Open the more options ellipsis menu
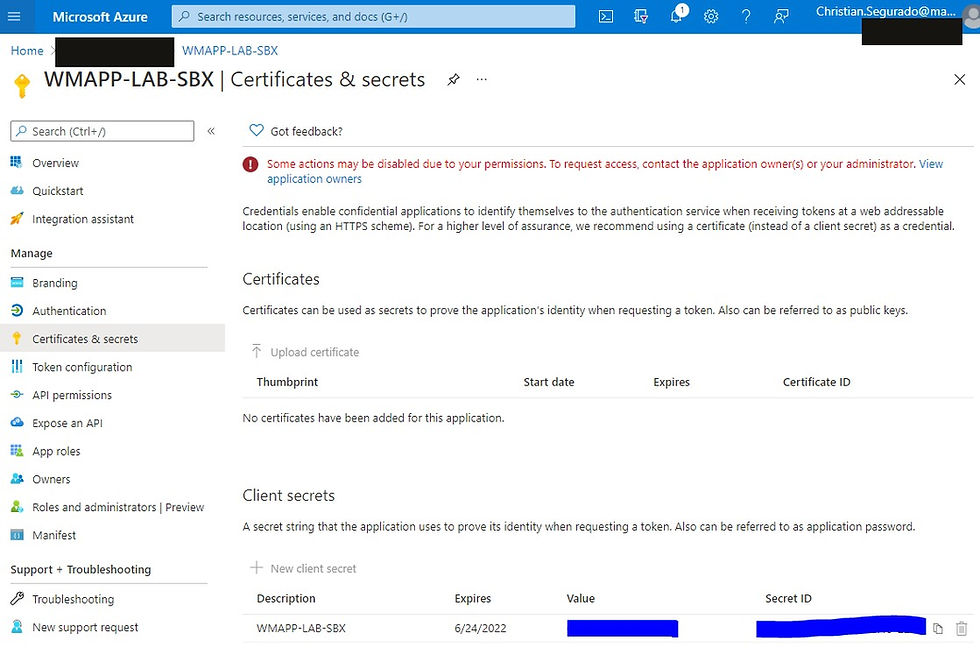The height and width of the screenshot is (659, 980). [481, 79]
